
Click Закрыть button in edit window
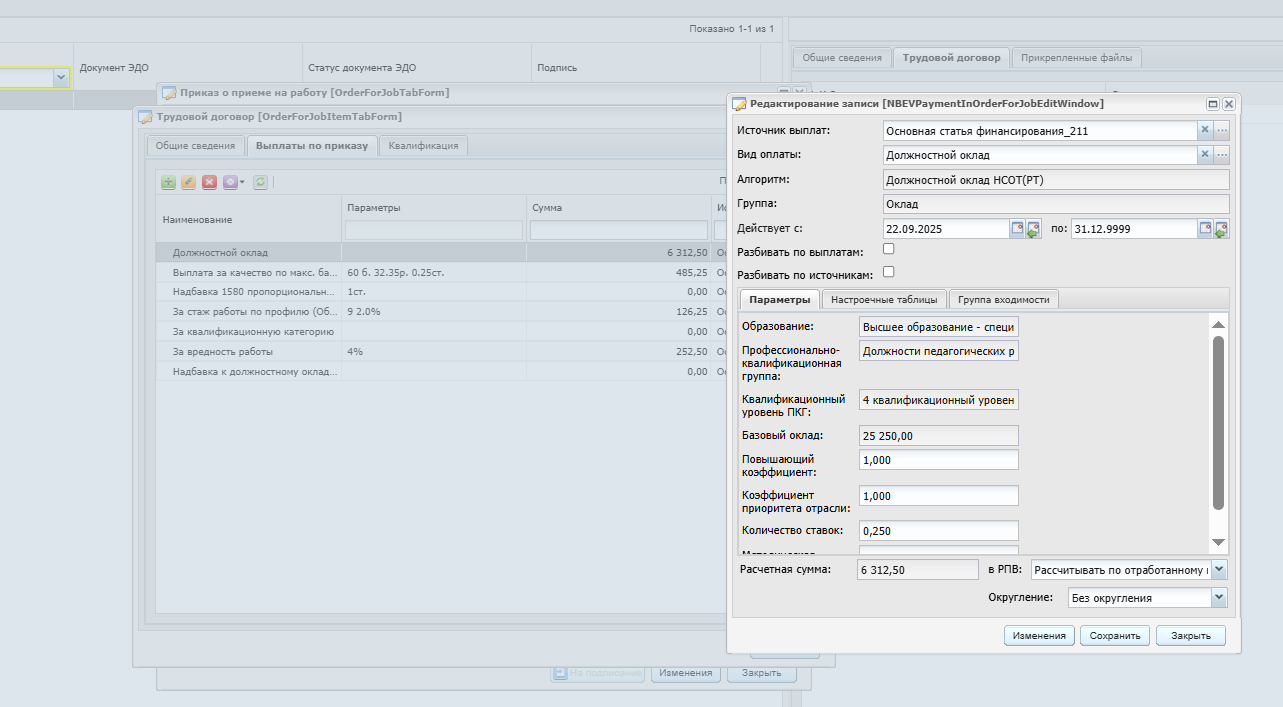pos(1191,636)
